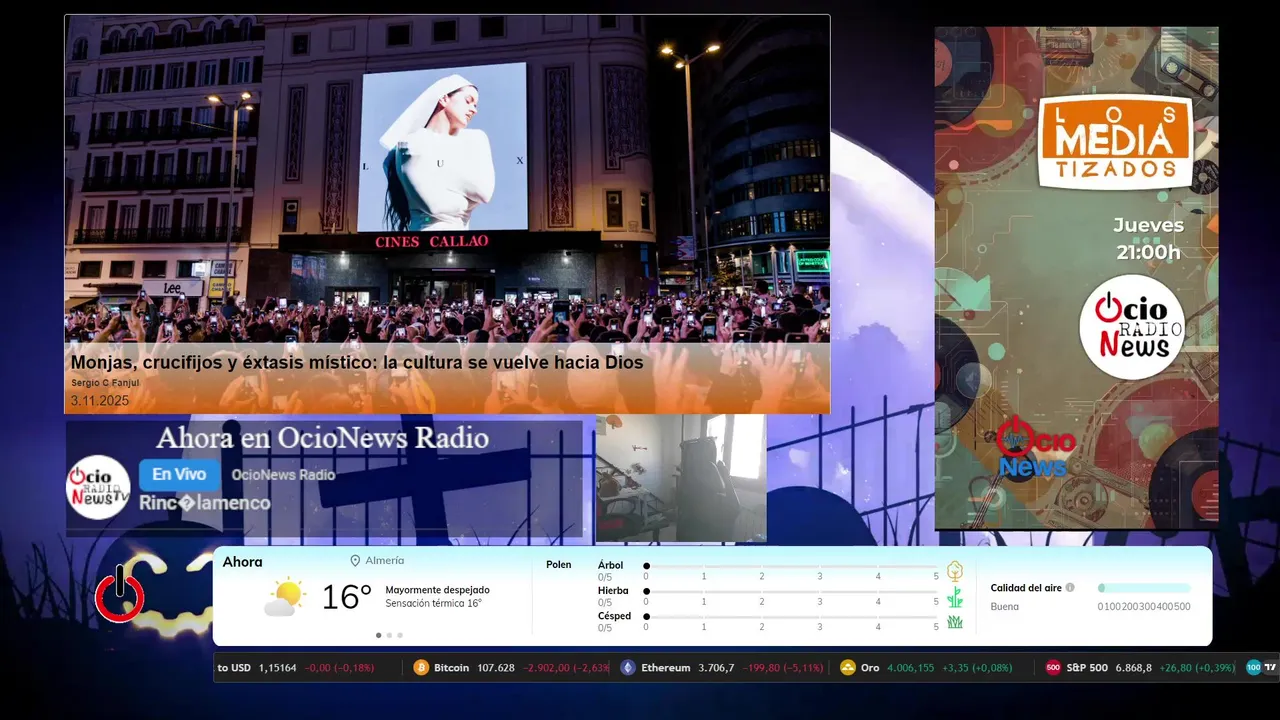The image size is (1280, 720).
Task: Click the Los Mediatizados promo banner
Action: point(1076,278)
